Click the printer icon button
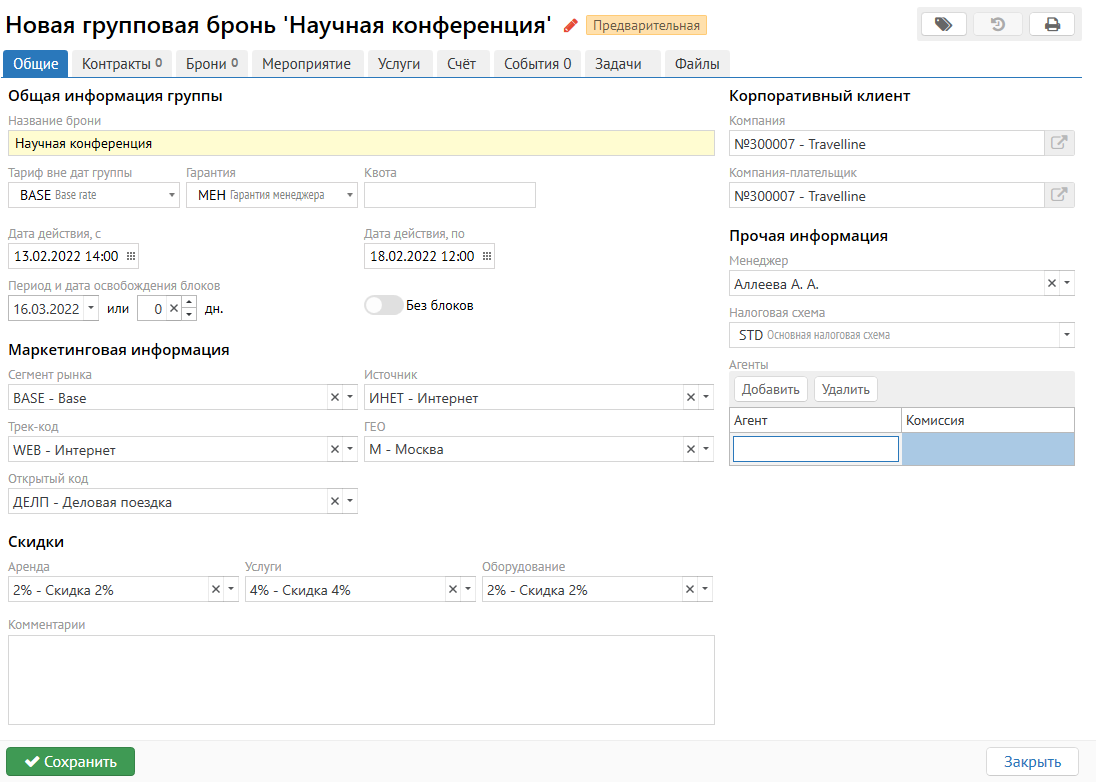The height and width of the screenshot is (782, 1096). point(1052,25)
